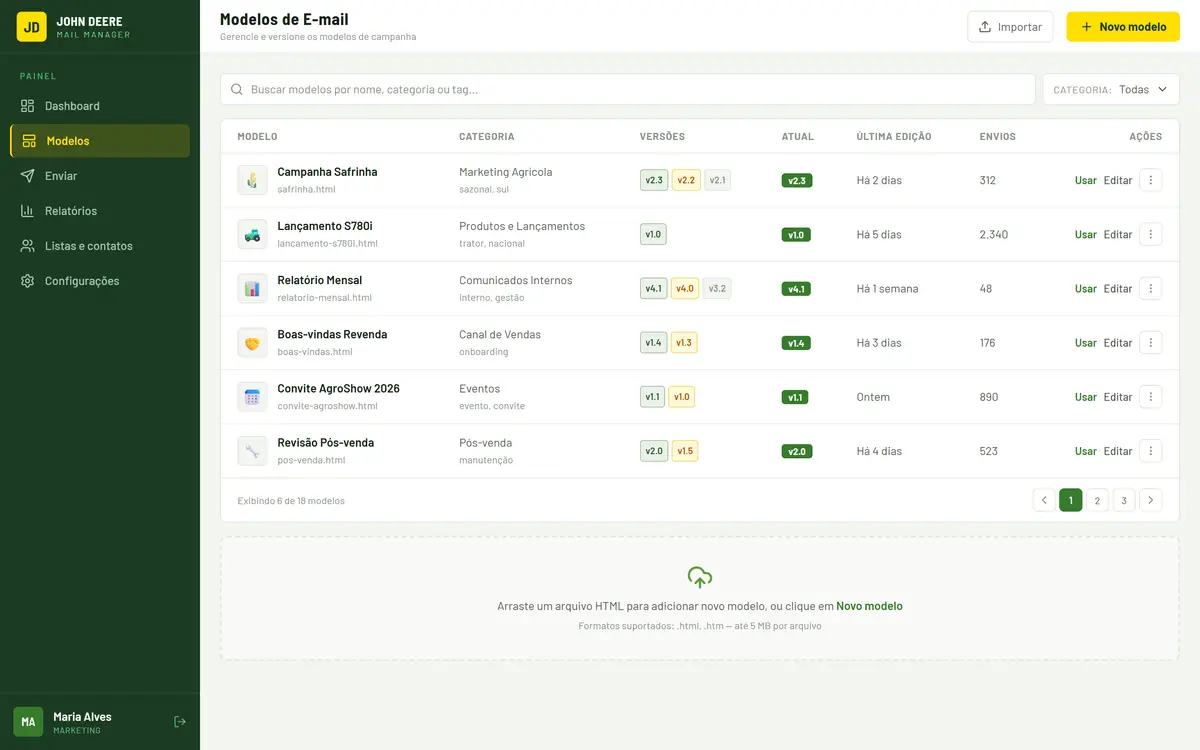Click the logout icon next to Maria Alves
The height and width of the screenshot is (750, 1200).
point(180,722)
